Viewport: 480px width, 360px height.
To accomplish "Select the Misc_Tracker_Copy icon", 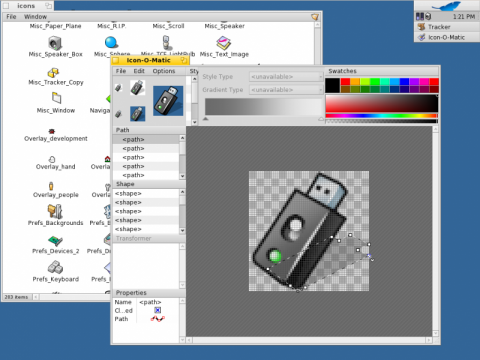I will coord(53,72).
